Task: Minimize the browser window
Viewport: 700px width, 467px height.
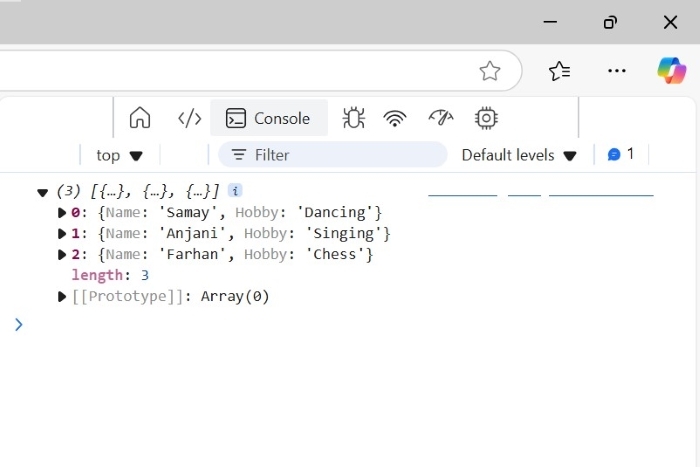Action: pos(550,22)
